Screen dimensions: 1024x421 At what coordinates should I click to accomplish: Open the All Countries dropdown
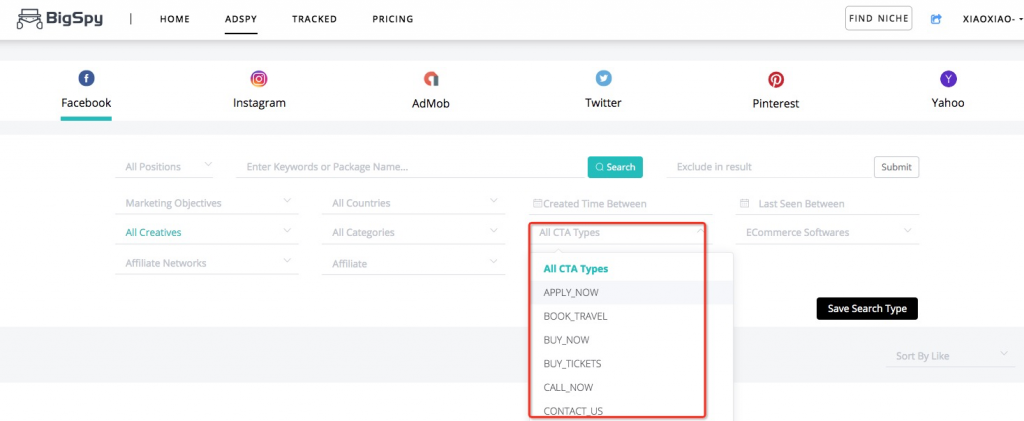coord(413,203)
